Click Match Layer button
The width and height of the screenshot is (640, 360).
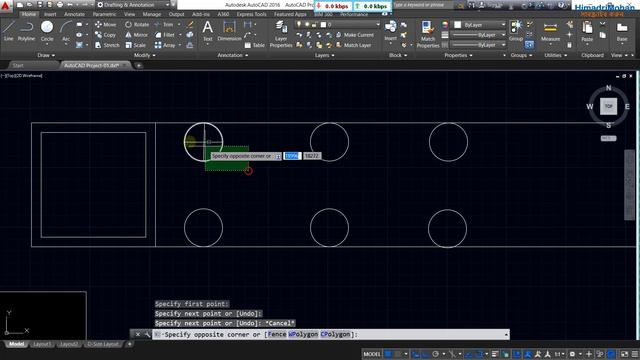pos(353,45)
